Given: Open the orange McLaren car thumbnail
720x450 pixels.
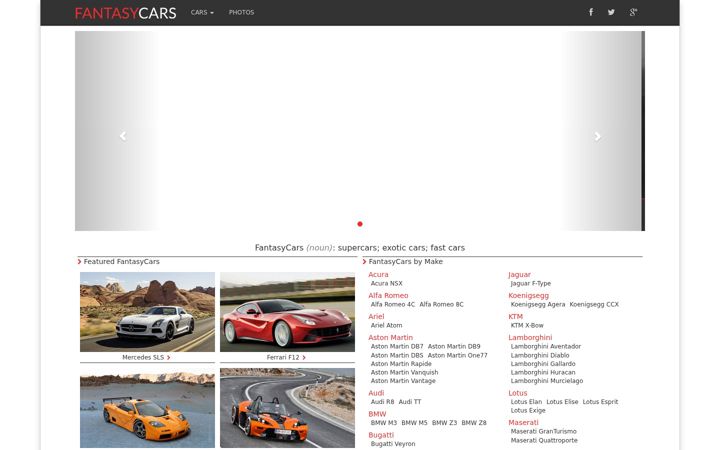Looking at the screenshot, I should [x=147, y=408].
